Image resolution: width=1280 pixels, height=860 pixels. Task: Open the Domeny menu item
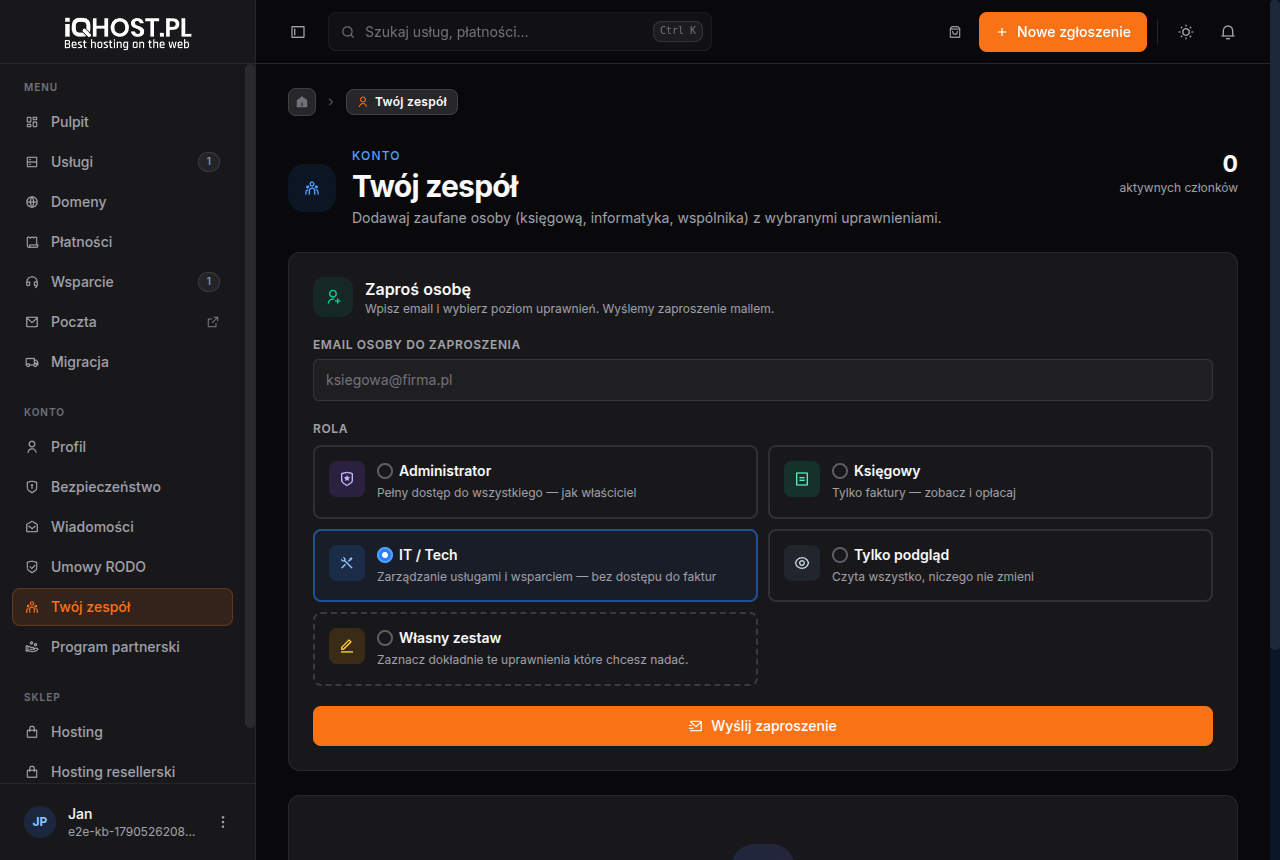(x=122, y=202)
